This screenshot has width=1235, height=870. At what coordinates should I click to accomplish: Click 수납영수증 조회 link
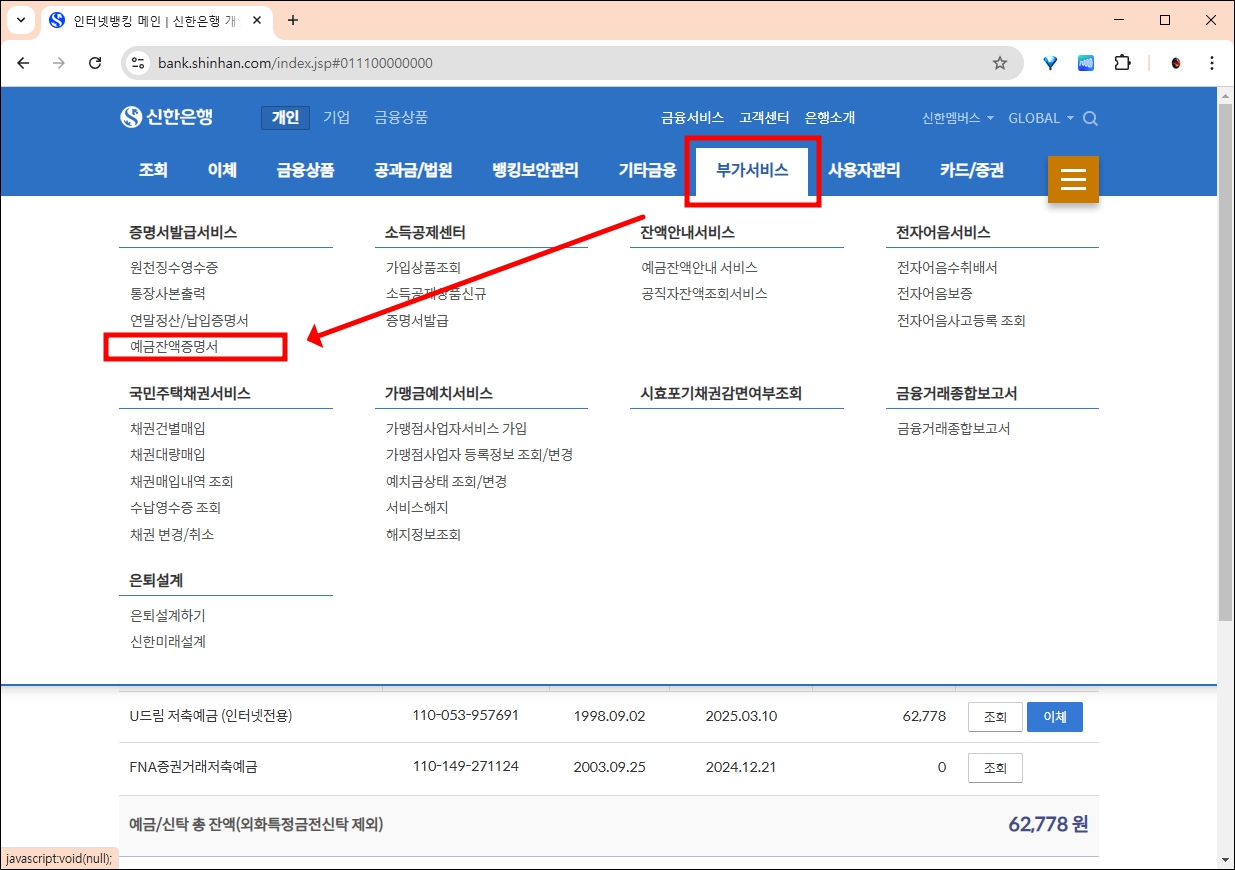pos(175,507)
